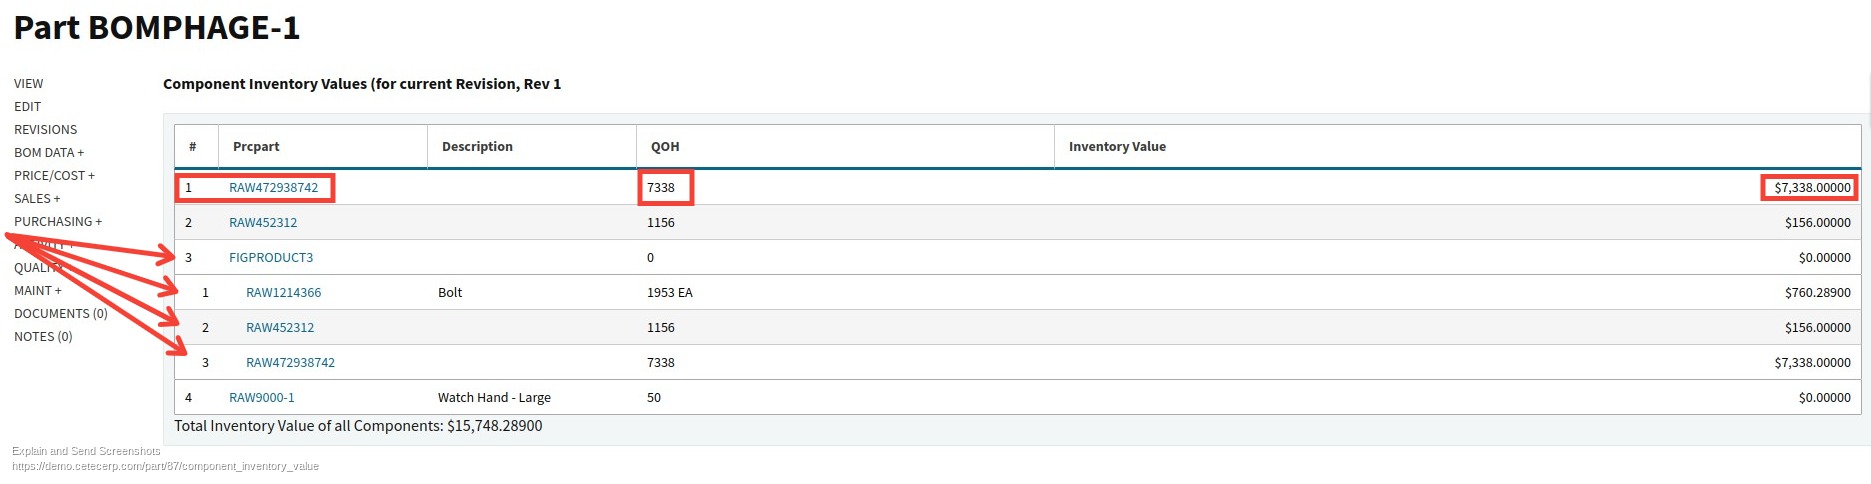Open part RAW472938742 in first row

[274, 188]
